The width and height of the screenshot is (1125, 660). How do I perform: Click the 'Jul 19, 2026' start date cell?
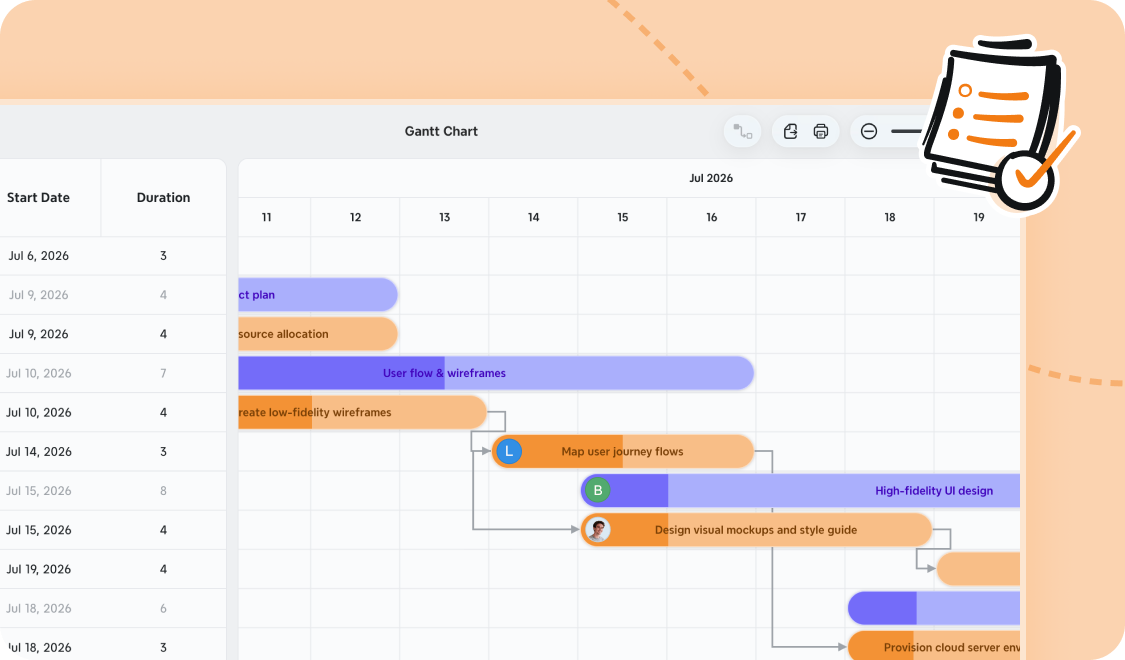coord(39,570)
